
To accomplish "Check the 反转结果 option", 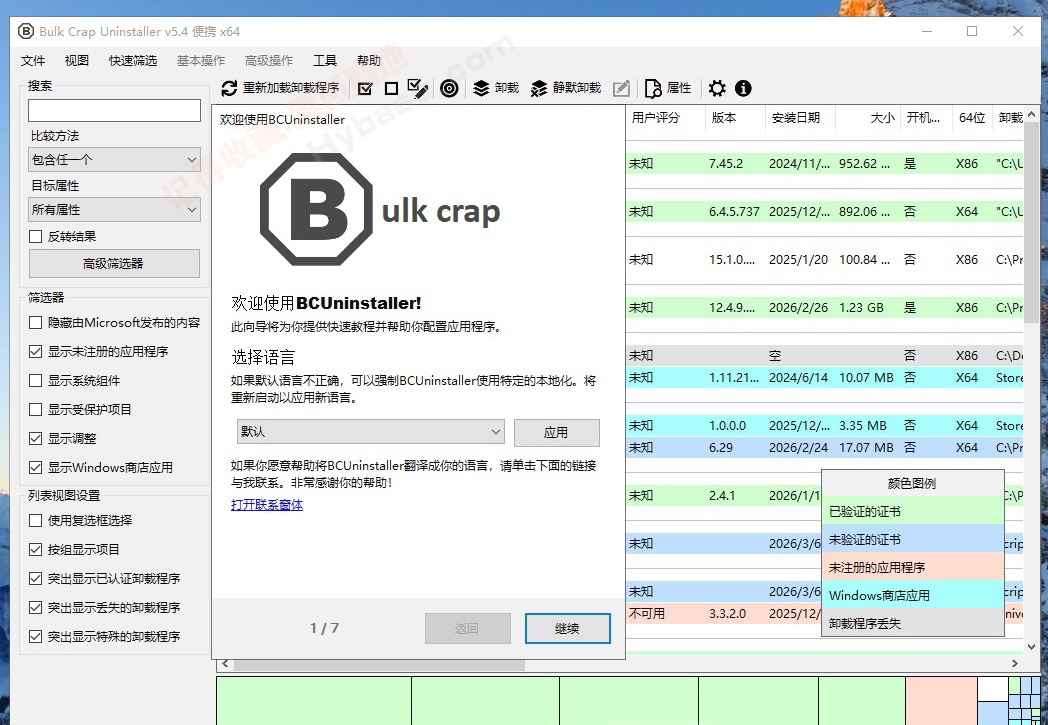I will pos(35,234).
